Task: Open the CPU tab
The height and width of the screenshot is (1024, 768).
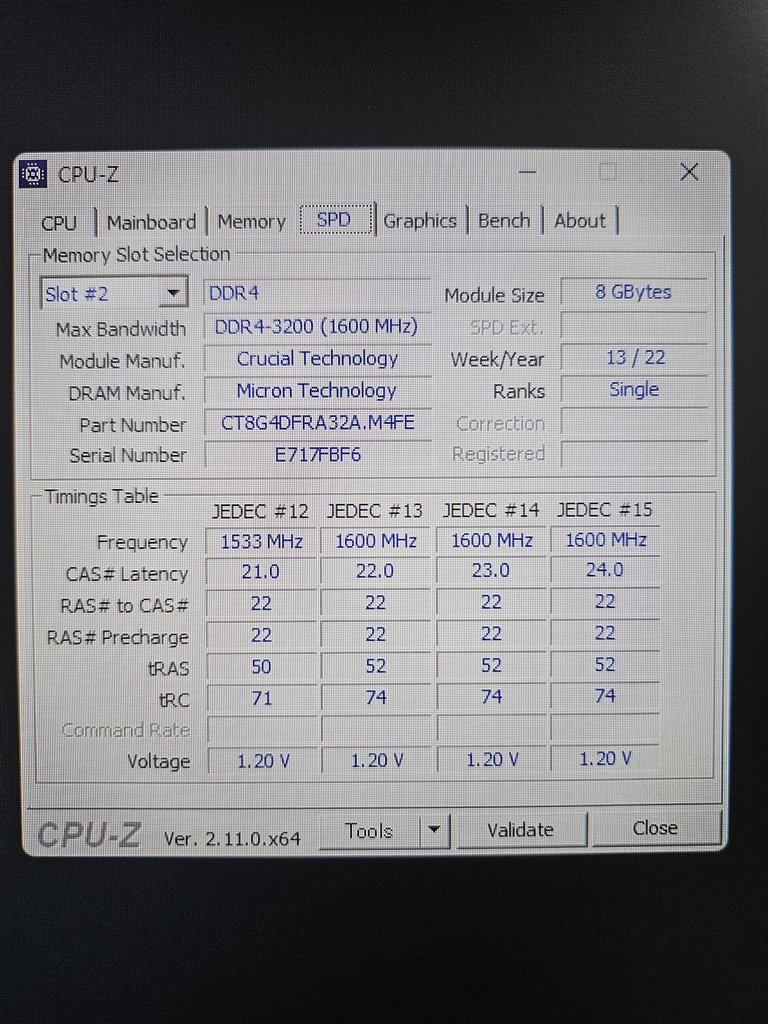Action: click(59, 223)
